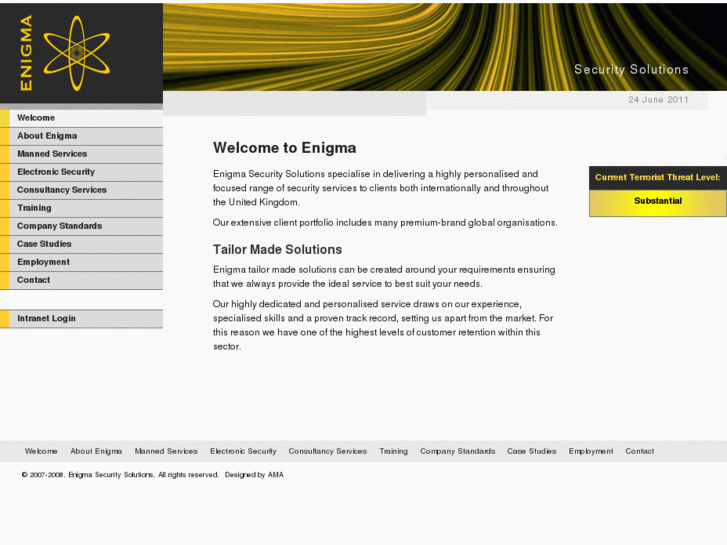Open the Training link in the footer
The image size is (727, 545).
pos(394,451)
